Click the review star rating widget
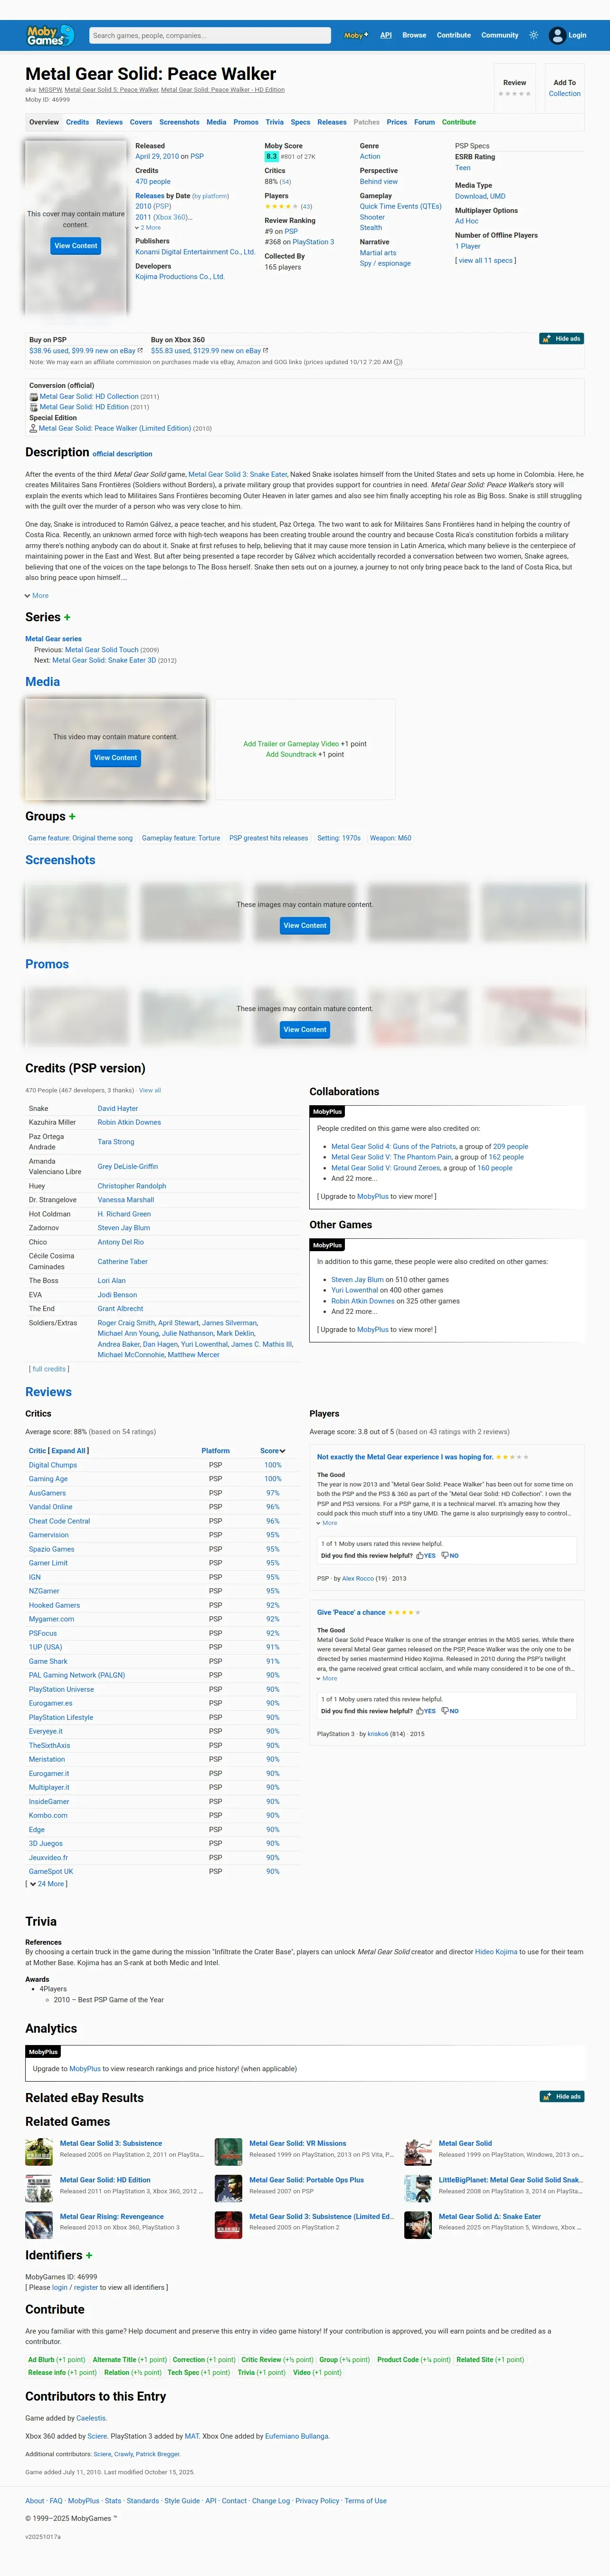This screenshot has width=610, height=2576. tap(514, 94)
